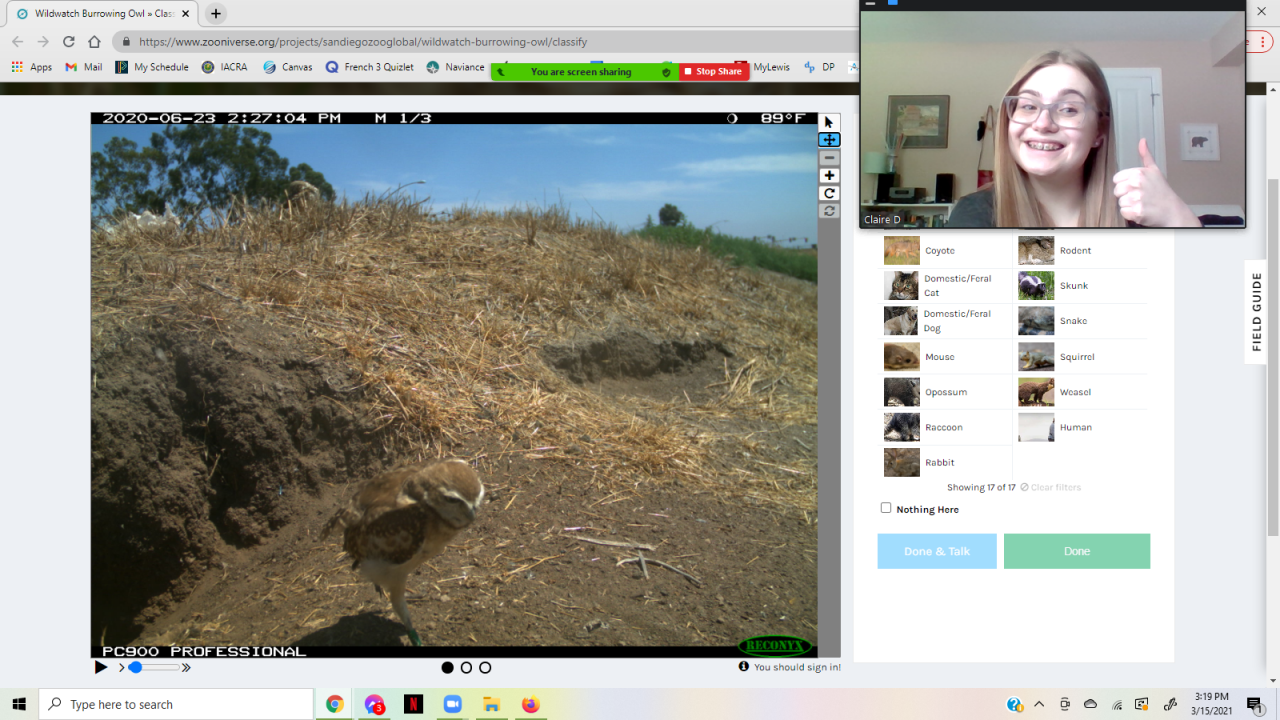Viewport: 1280px width, 720px height.
Task: Play the image sequence
Action: pyautogui.click(x=101, y=667)
